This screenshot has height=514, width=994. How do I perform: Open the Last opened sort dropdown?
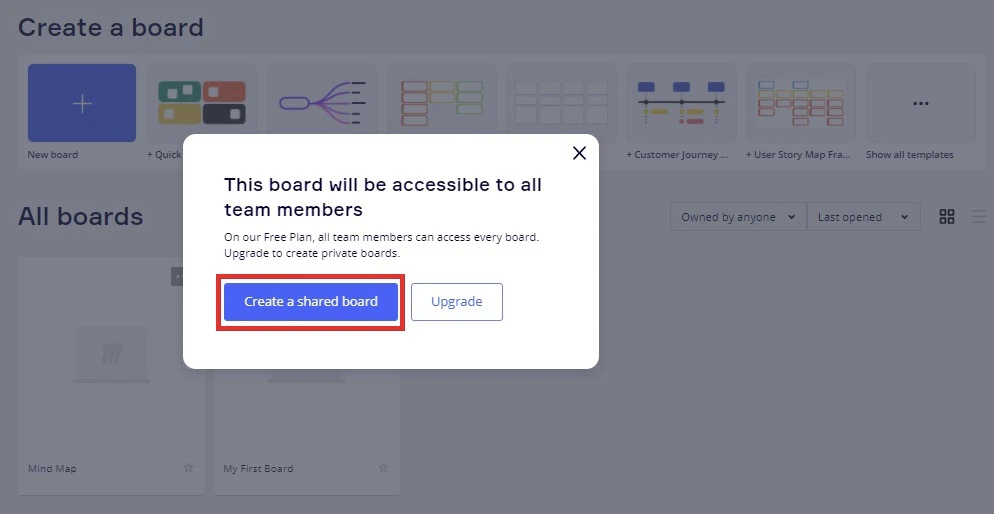tap(863, 217)
